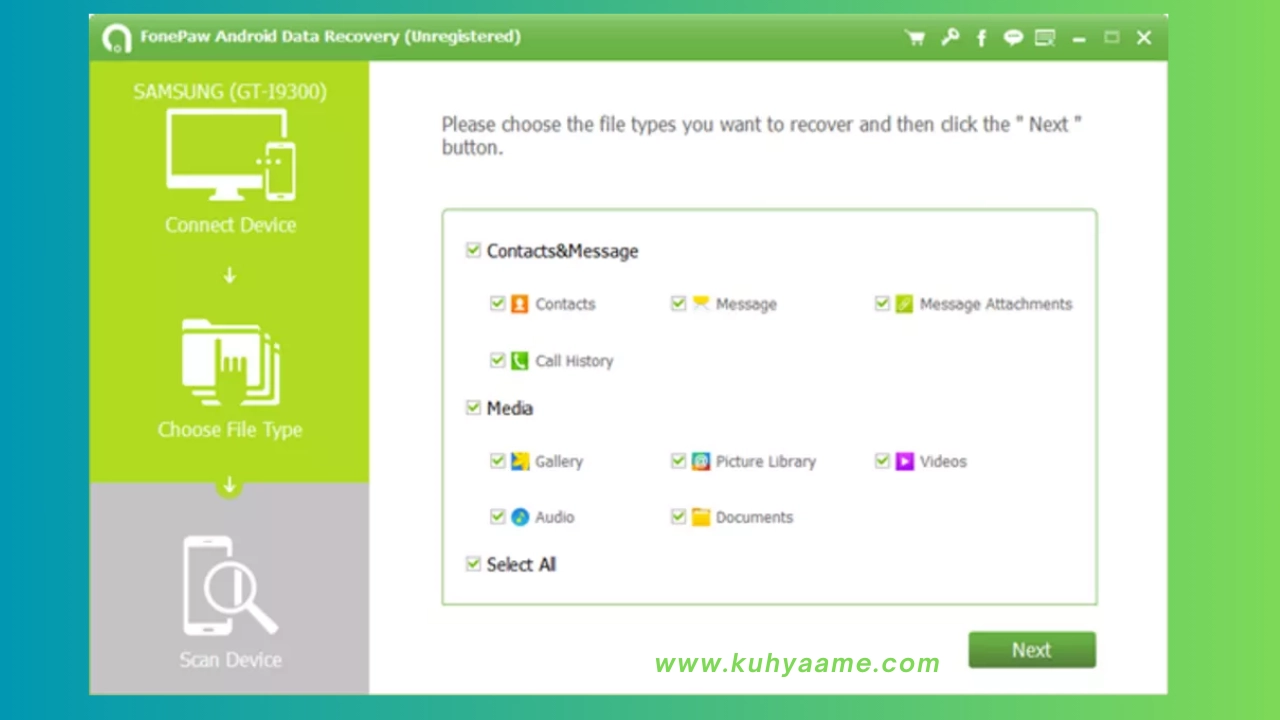Click the Message envelope icon
The image size is (1280, 720).
[x=700, y=304]
